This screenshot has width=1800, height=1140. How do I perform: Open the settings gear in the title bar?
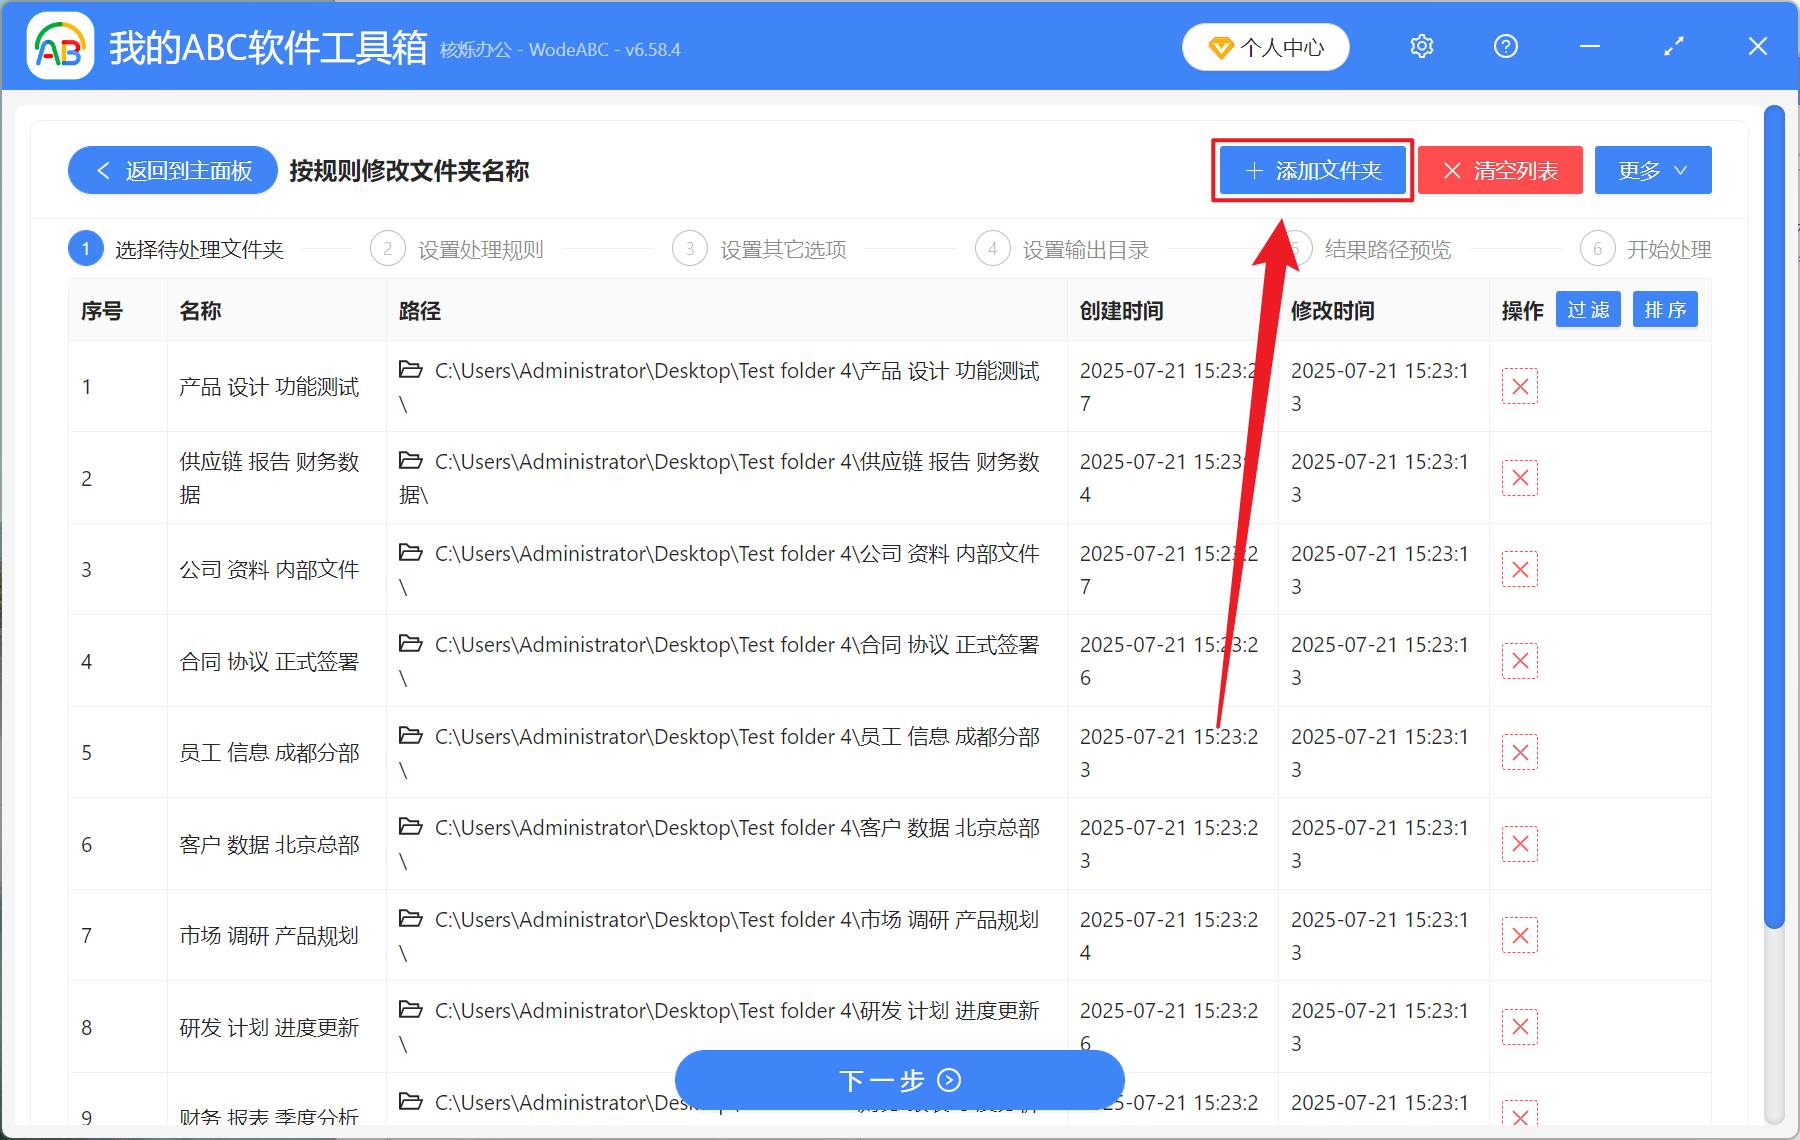[1421, 46]
